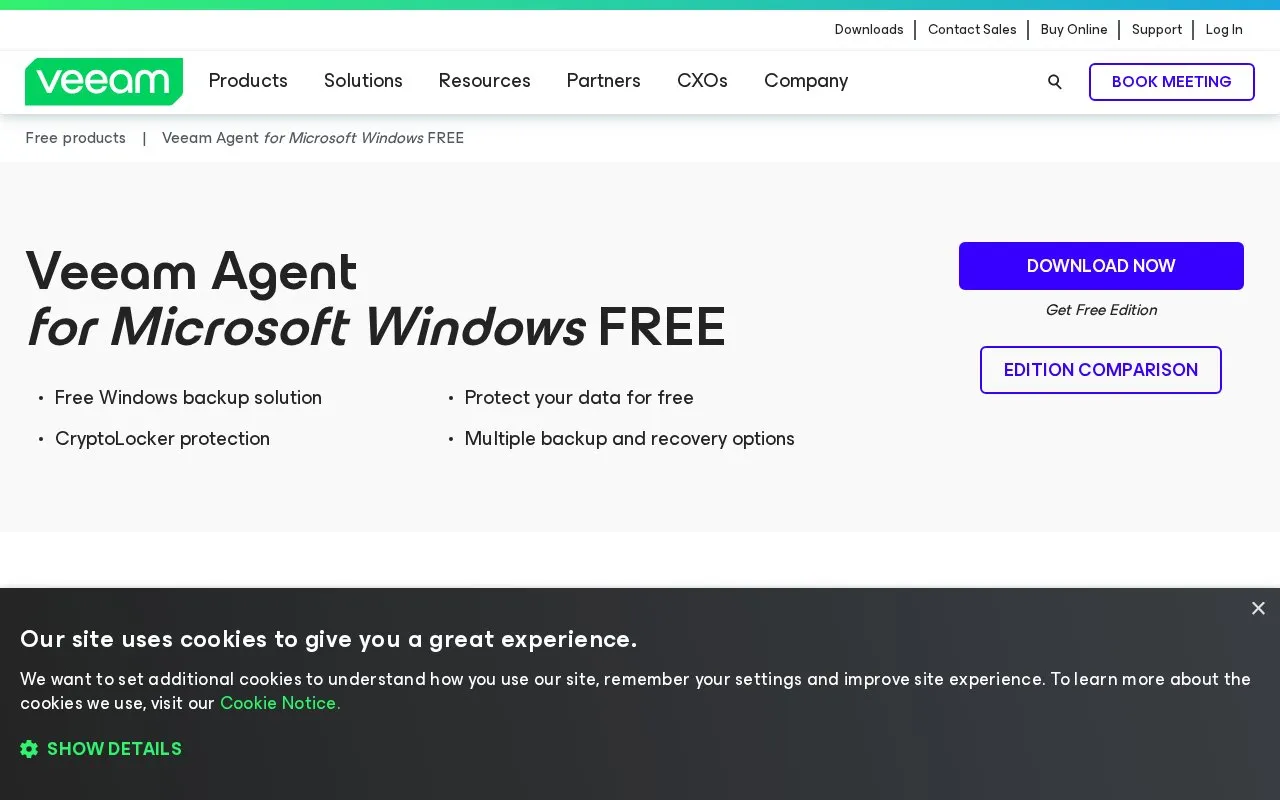Click 'Free Windows backup solution' bullet text
Screen dimensions: 1280x800
(188, 398)
